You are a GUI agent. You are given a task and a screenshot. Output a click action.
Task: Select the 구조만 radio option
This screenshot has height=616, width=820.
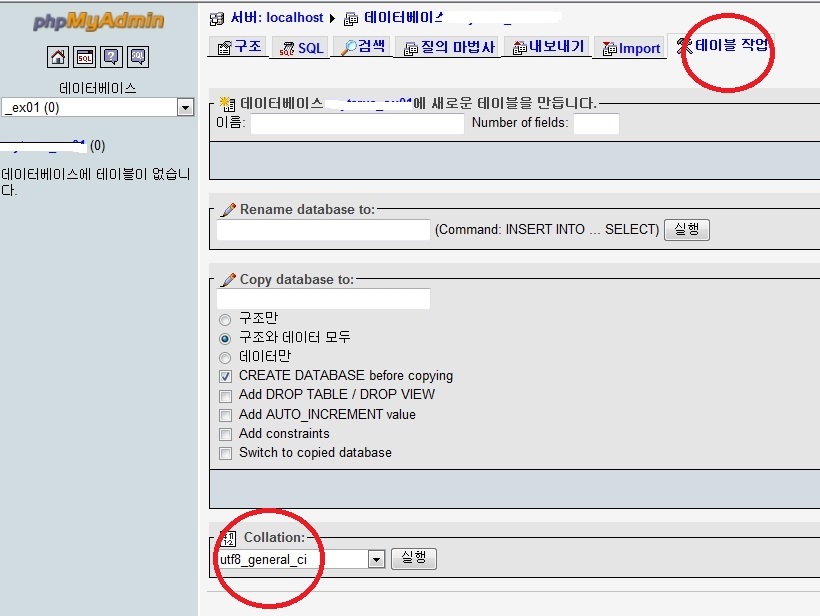pyautogui.click(x=225, y=319)
